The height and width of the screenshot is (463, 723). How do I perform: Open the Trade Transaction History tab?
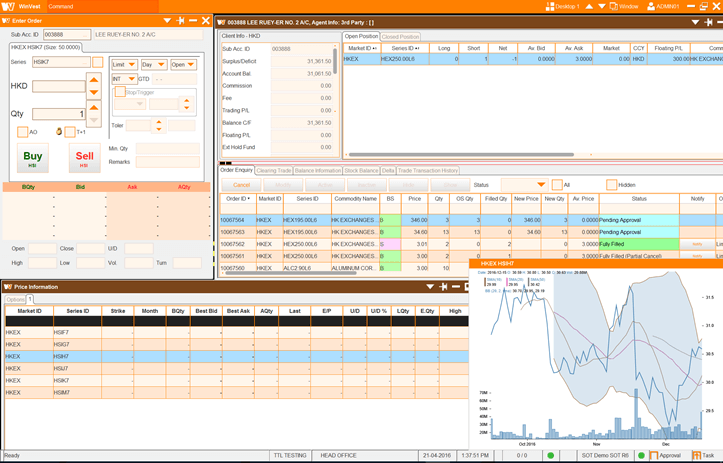[428, 171]
